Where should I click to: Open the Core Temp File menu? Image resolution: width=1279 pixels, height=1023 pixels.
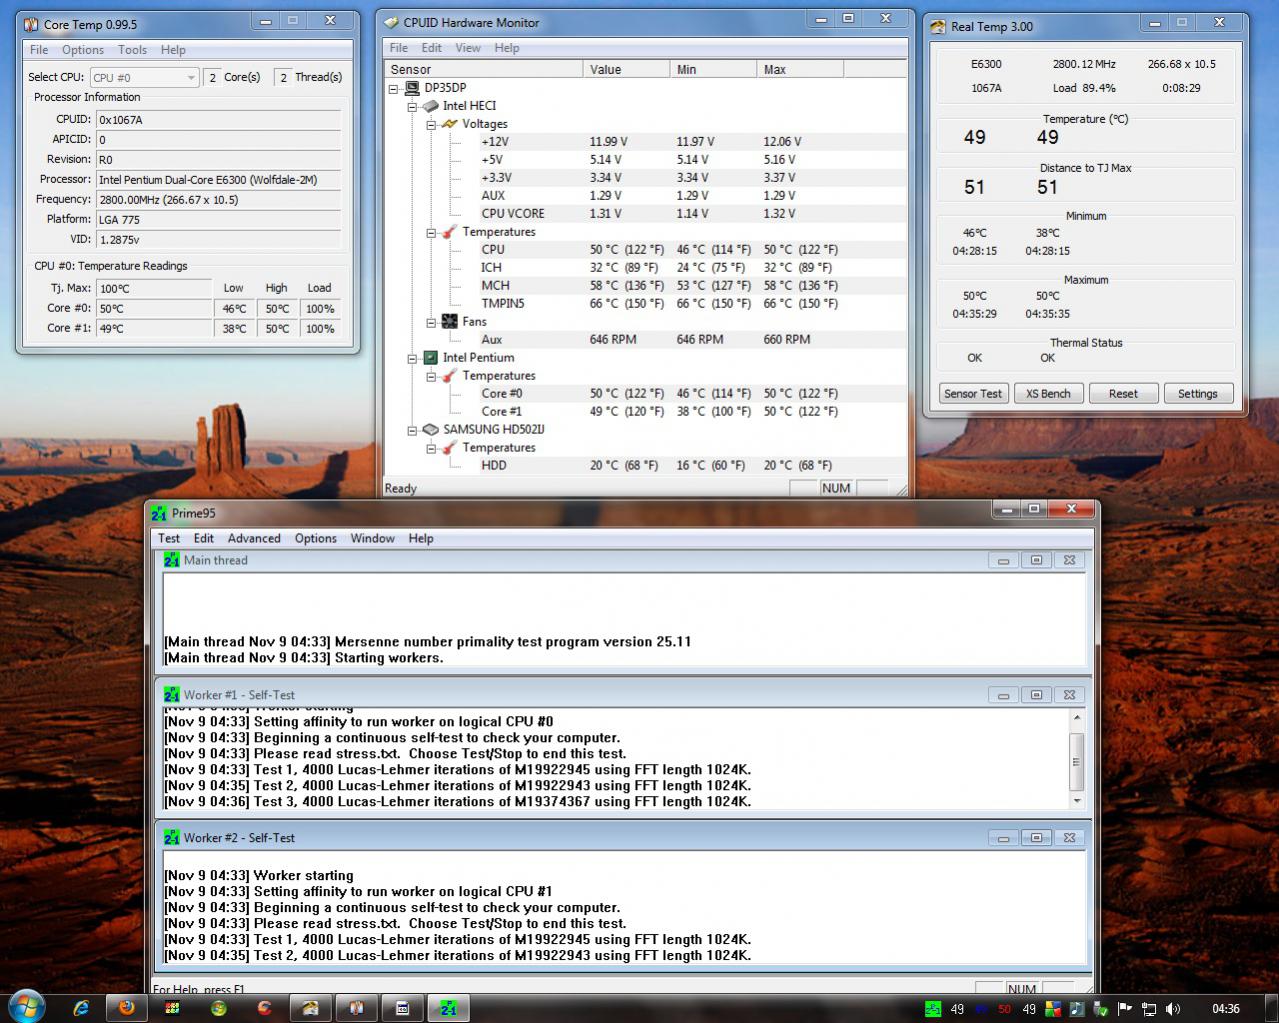(39, 50)
